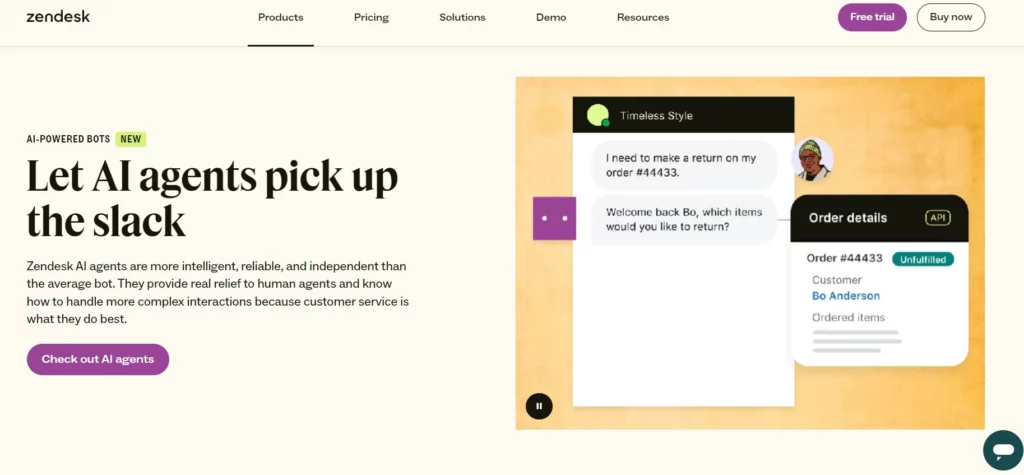Click the "Customer" label in order card
Image resolution: width=1024 pixels, height=475 pixels.
(837, 280)
